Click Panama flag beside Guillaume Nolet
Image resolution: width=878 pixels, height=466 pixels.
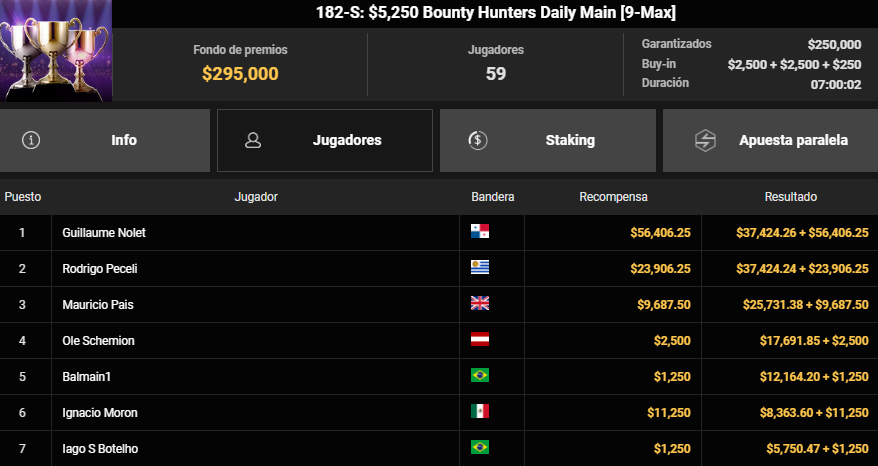[480, 231]
